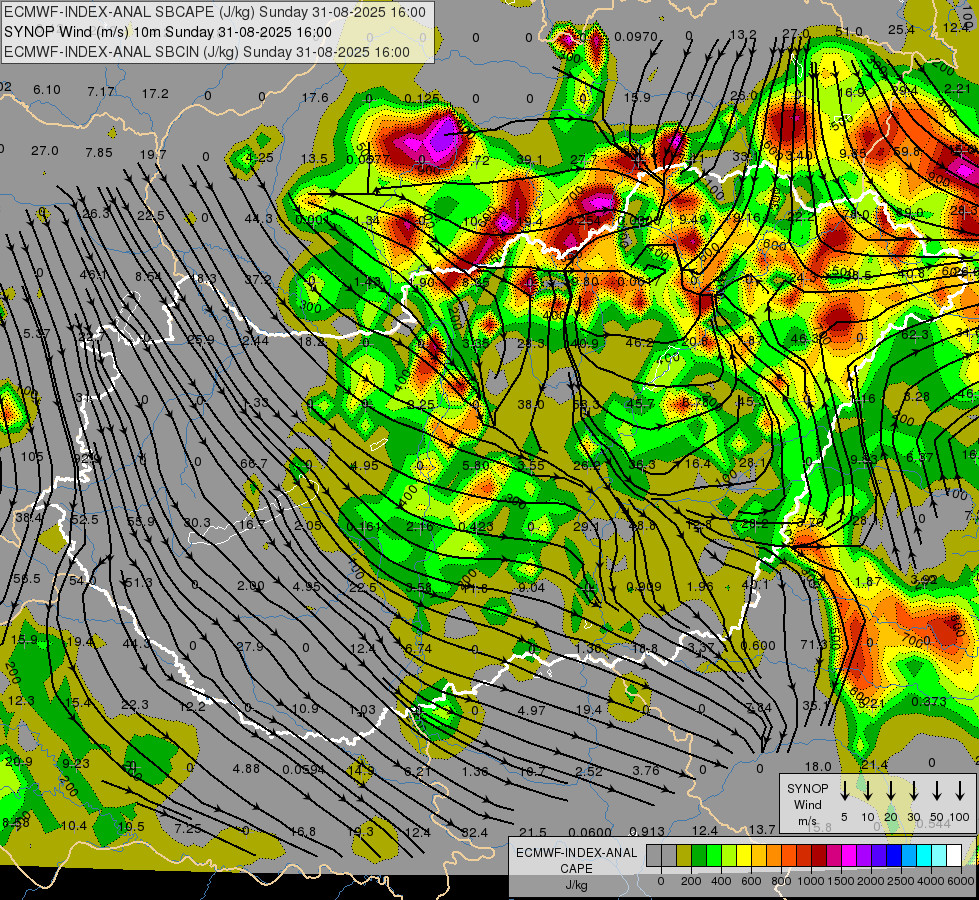Image resolution: width=979 pixels, height=900 pixels.
Task: Click the map value 30.3
Action: tap(197, 522)
